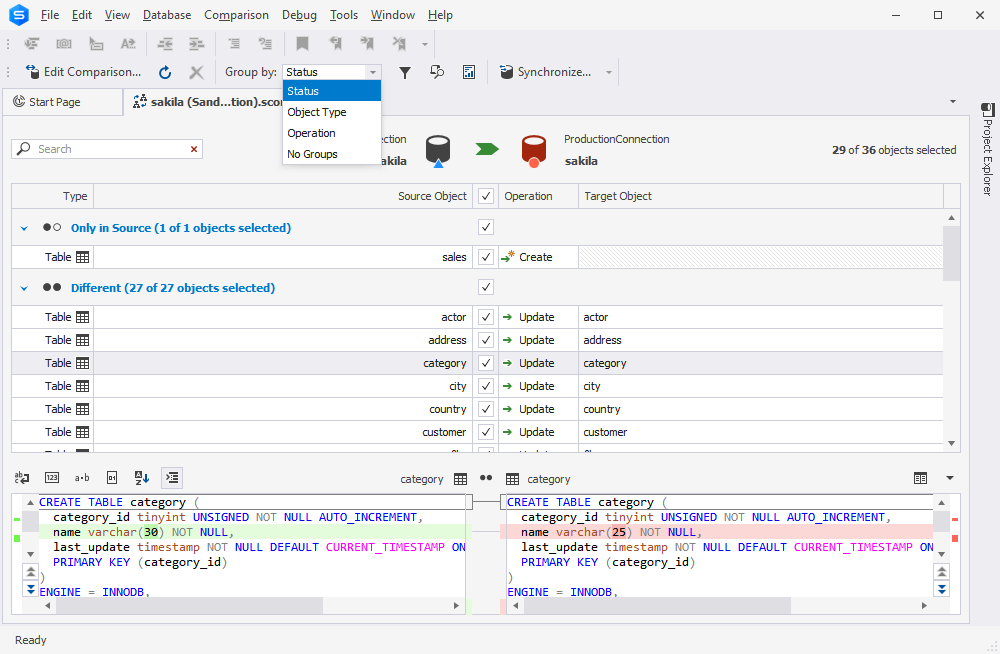Toggle the a·b whitespace icon
Viewport: 1000px width, 654px height.
82,477
